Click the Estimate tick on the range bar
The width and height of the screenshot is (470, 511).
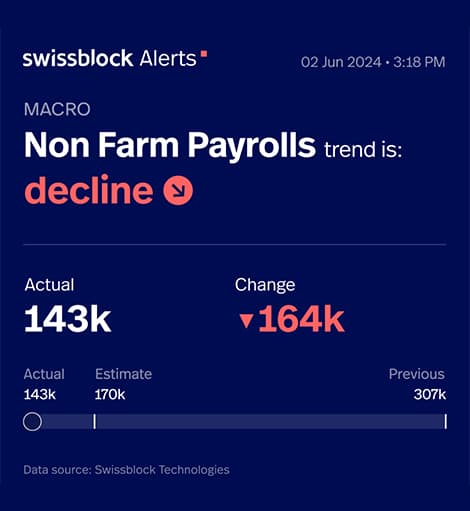coord(95,421)
